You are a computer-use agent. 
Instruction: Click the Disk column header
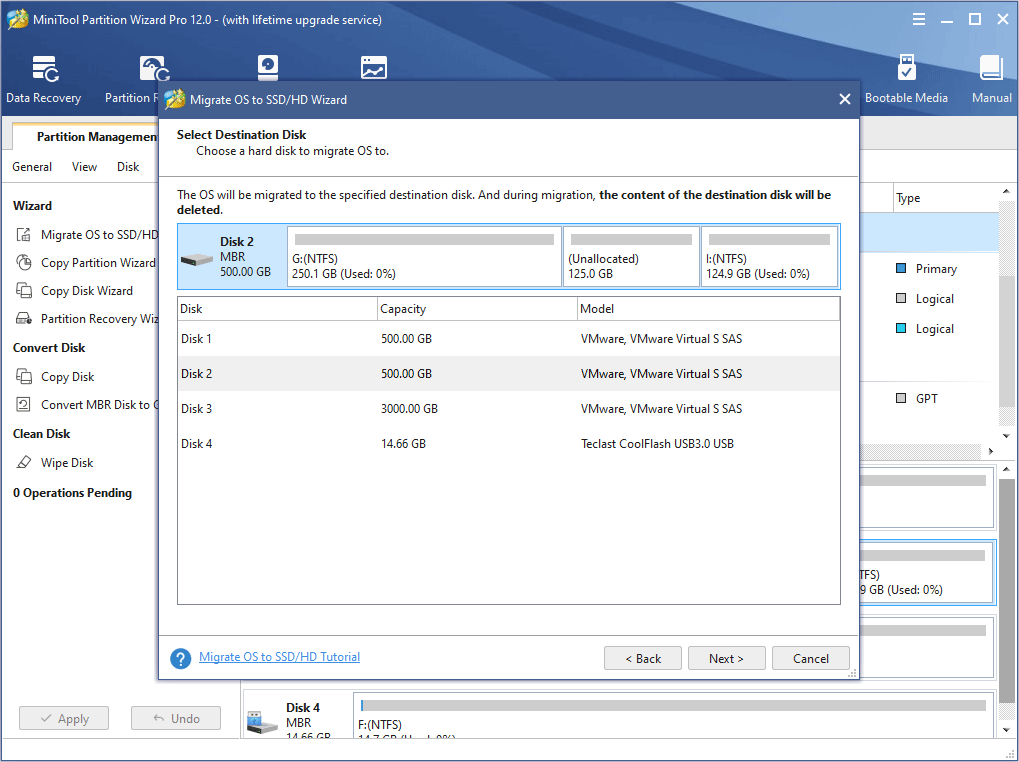pyautogui.click(x=277, y=309)
